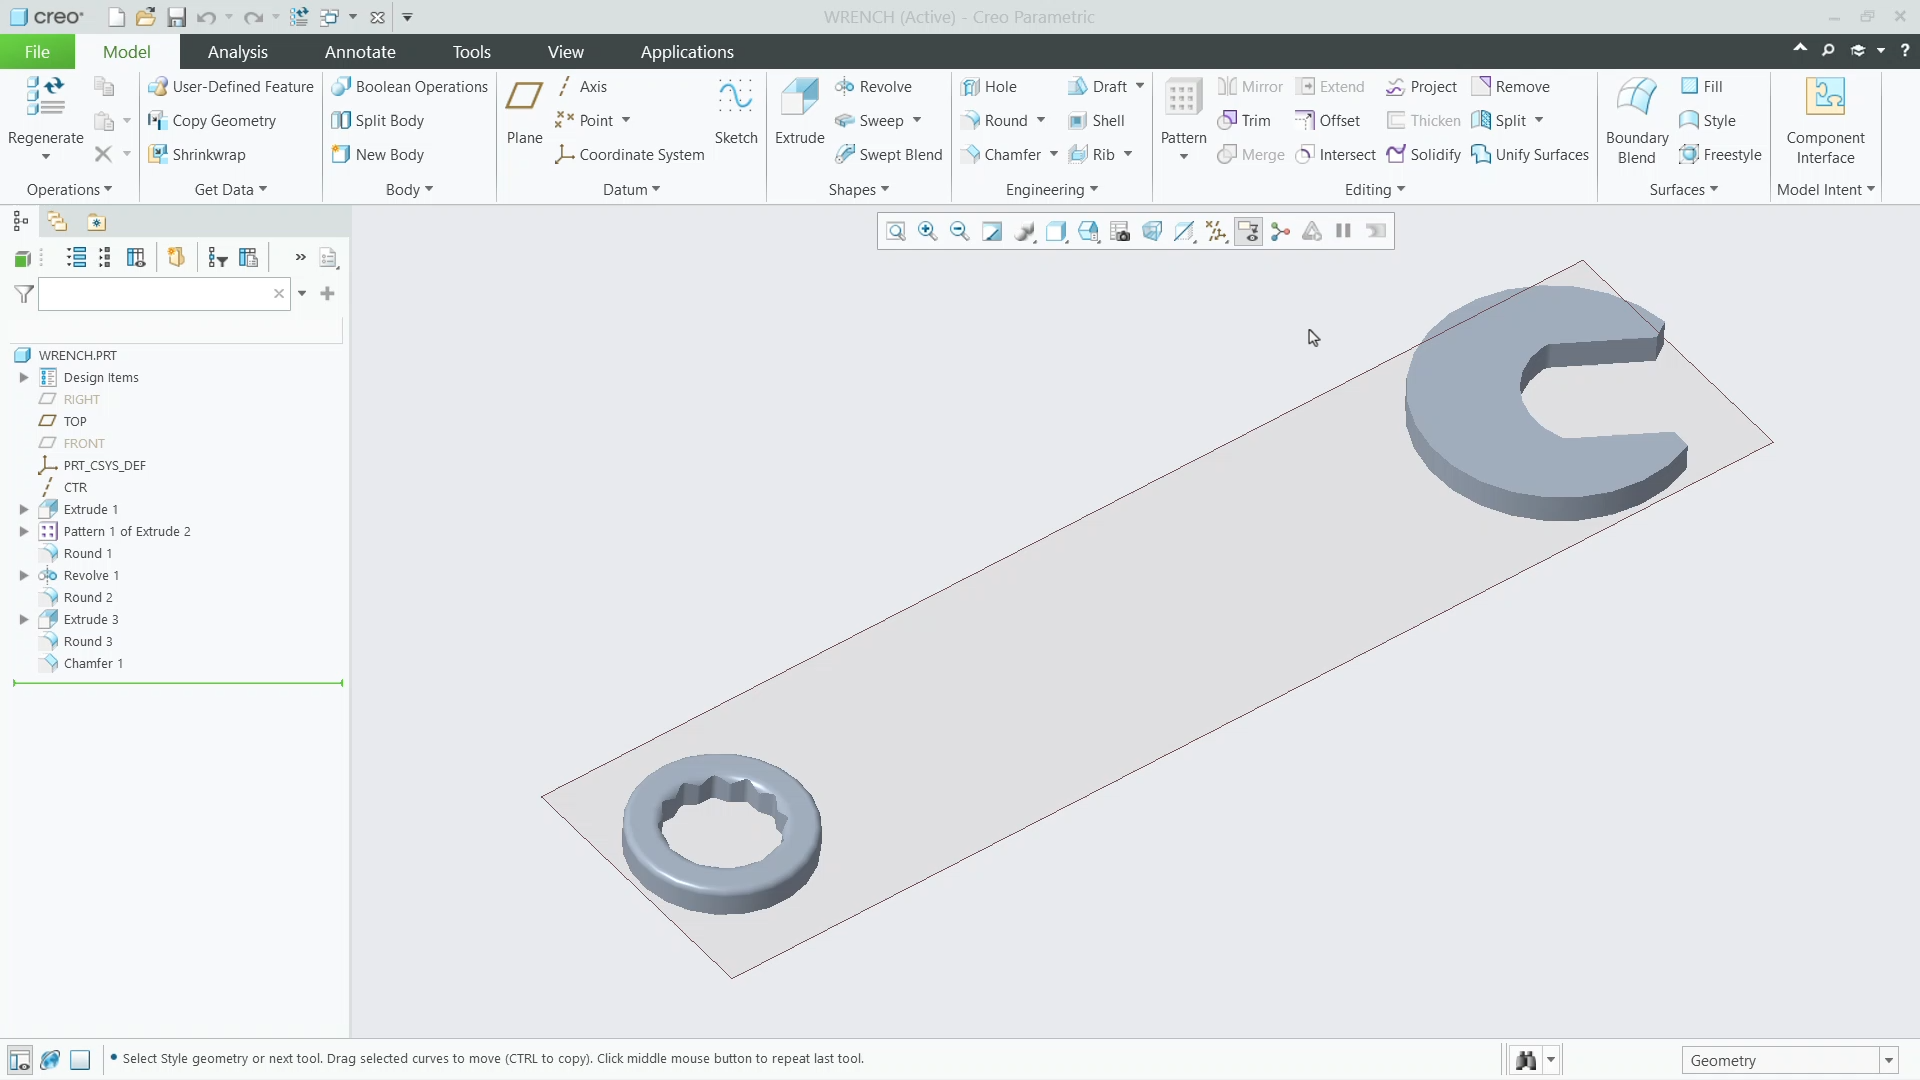Viewport: 1920px width, 1080px height.
Task: Activate the Zoom In tool in the graphics toolbar
Action: pyautogui.click(x=927, y=231)
